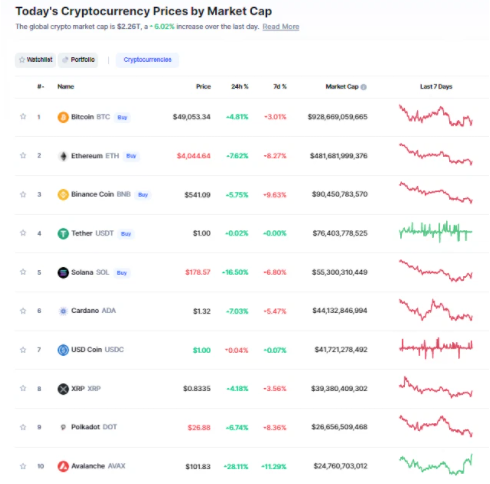Click the Market Cap info icon
The image size is (490, 484).
pyautogui.click(x=364, y=87)
